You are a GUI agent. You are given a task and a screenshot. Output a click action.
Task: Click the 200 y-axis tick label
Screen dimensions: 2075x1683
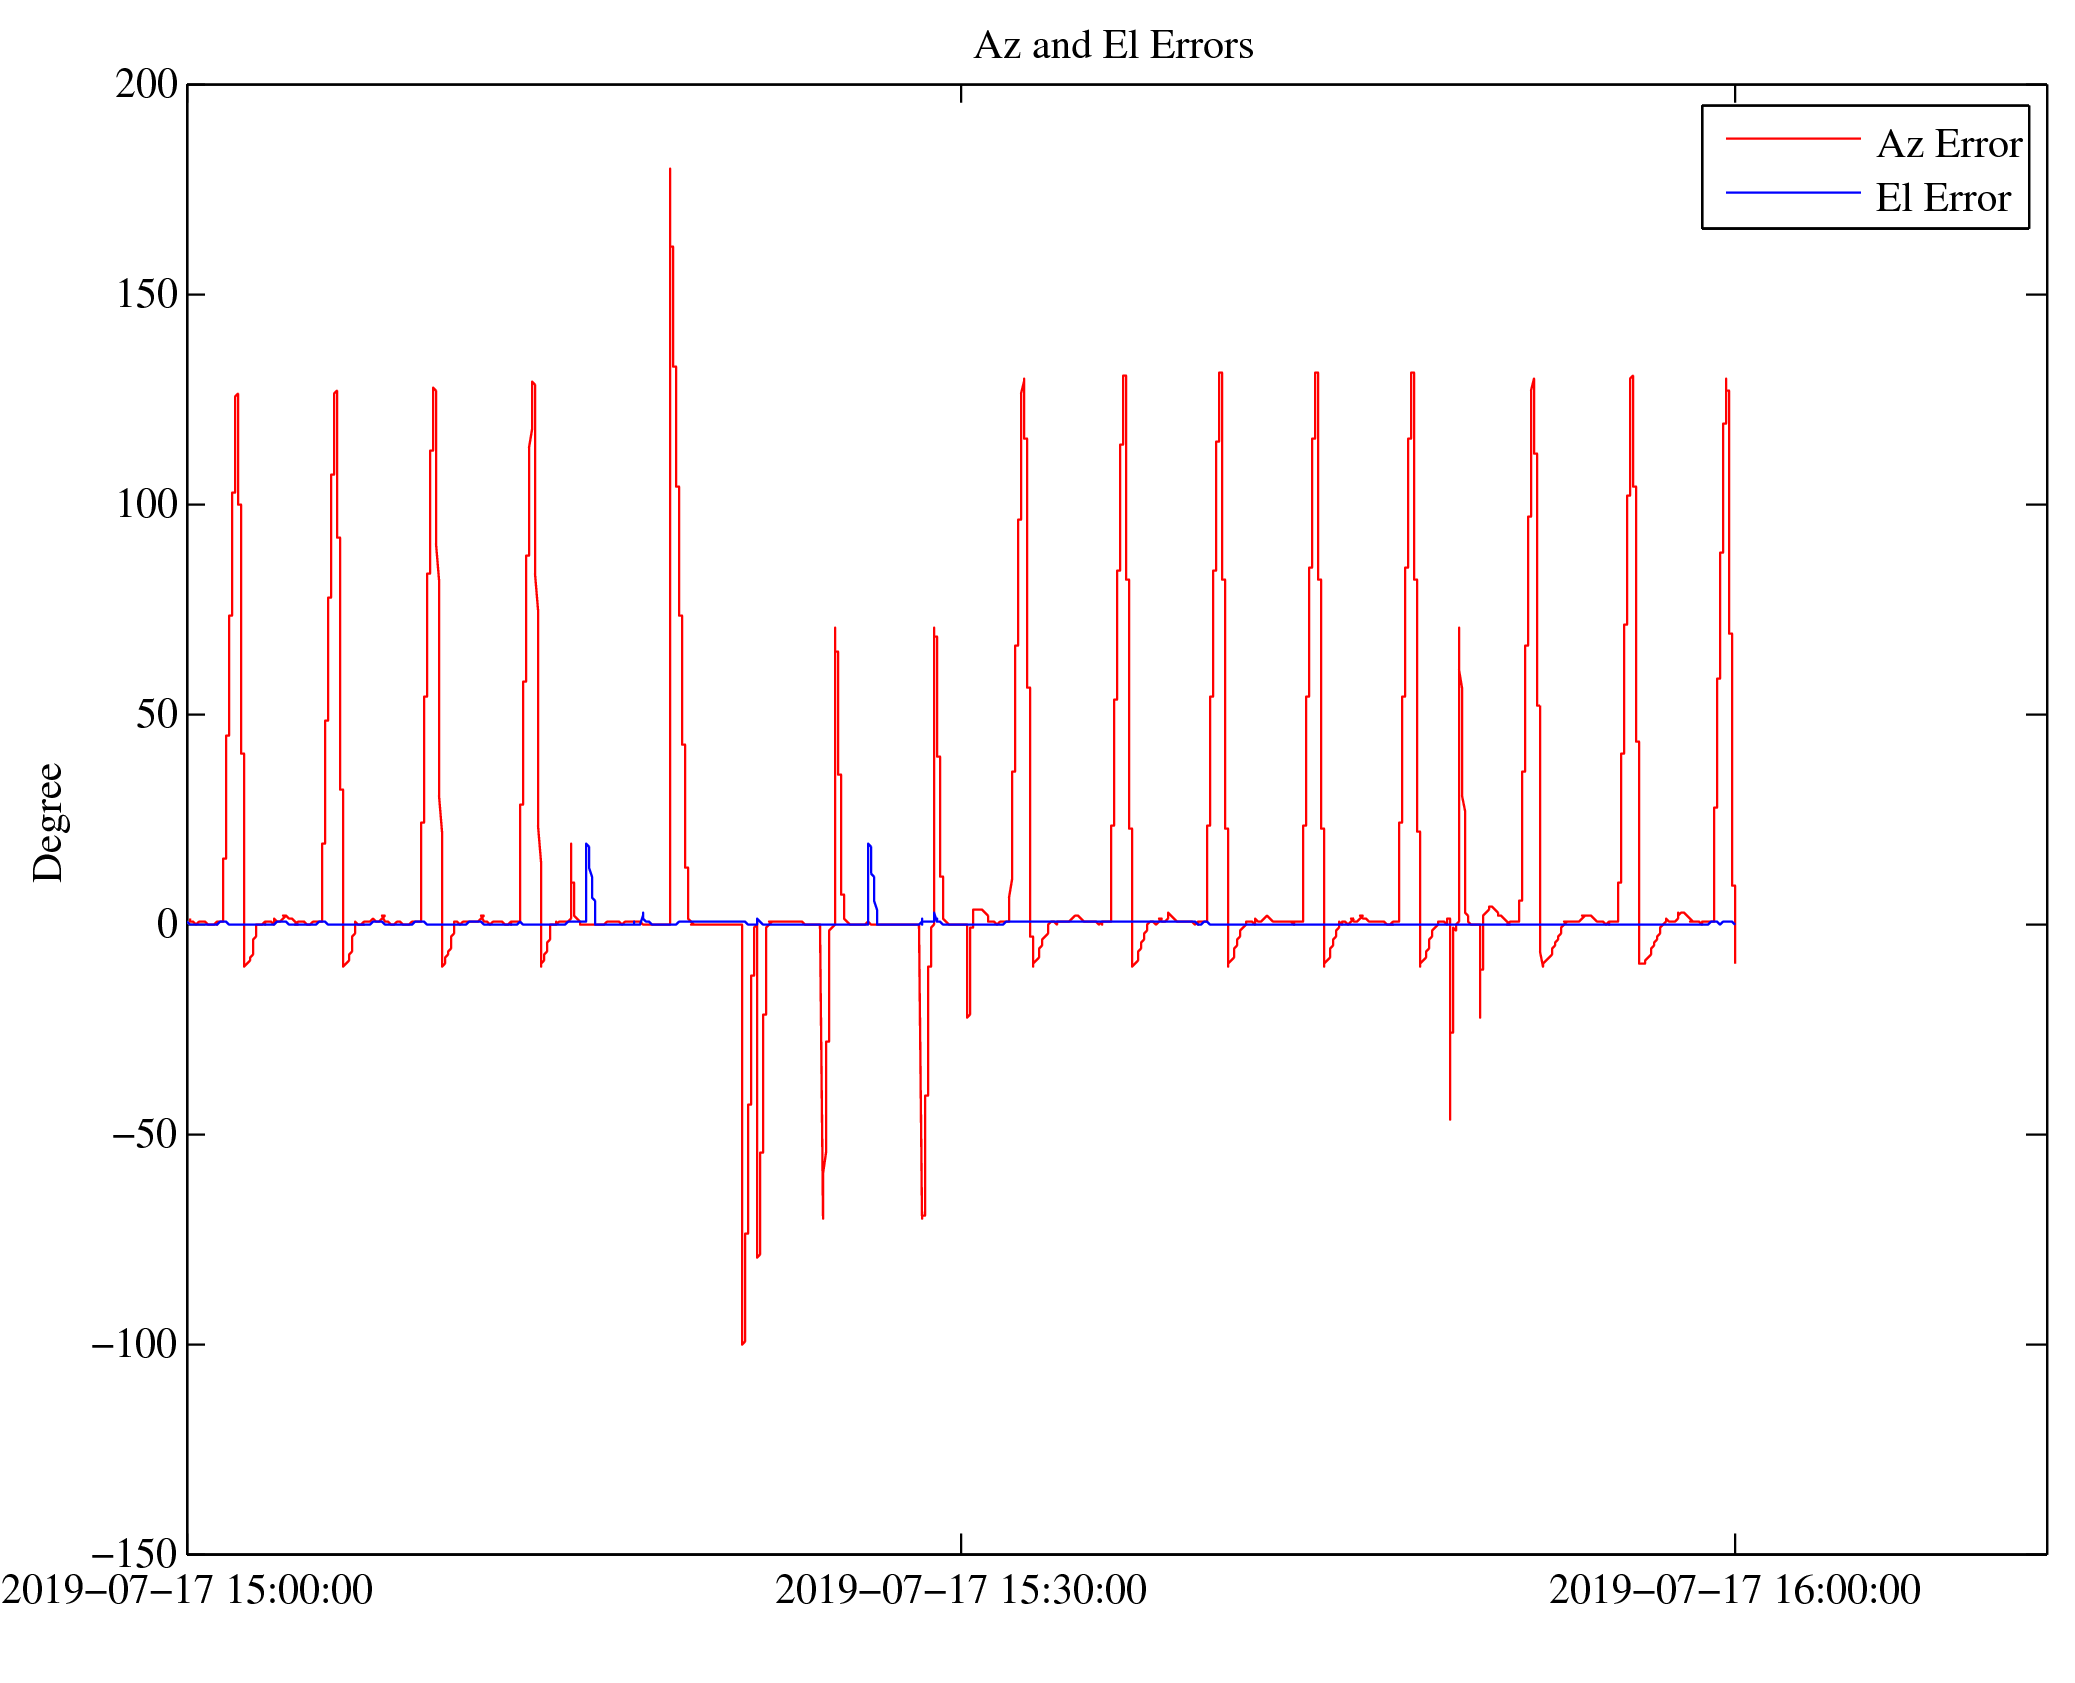(x=146, y=85)
